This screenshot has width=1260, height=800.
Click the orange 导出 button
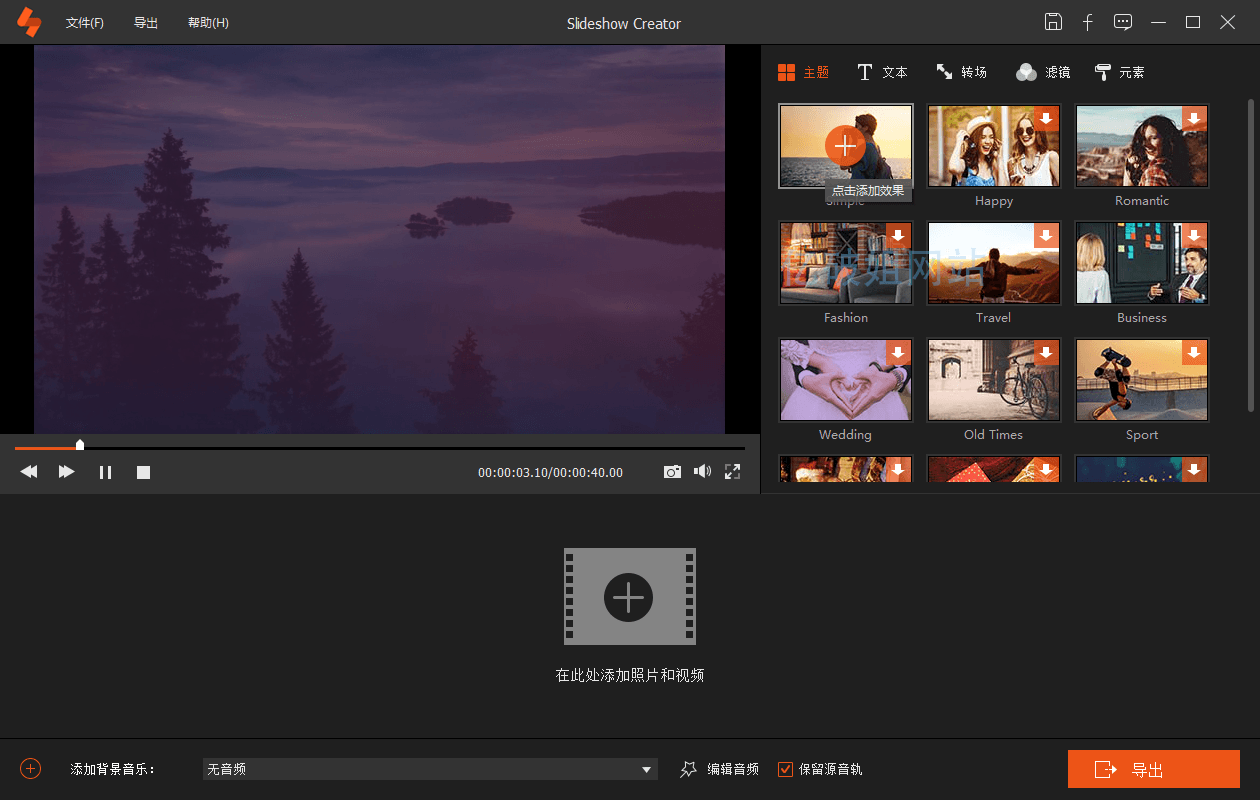click(1153, 769)
